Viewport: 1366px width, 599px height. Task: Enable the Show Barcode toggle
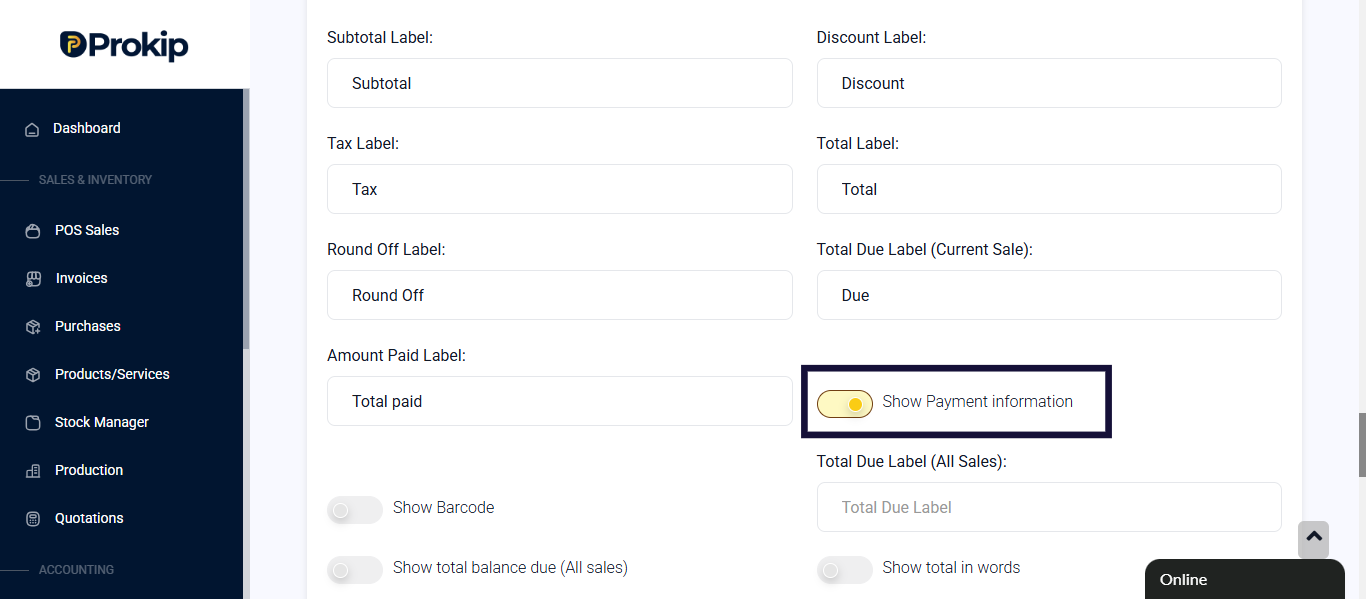[x=355, y=509]
